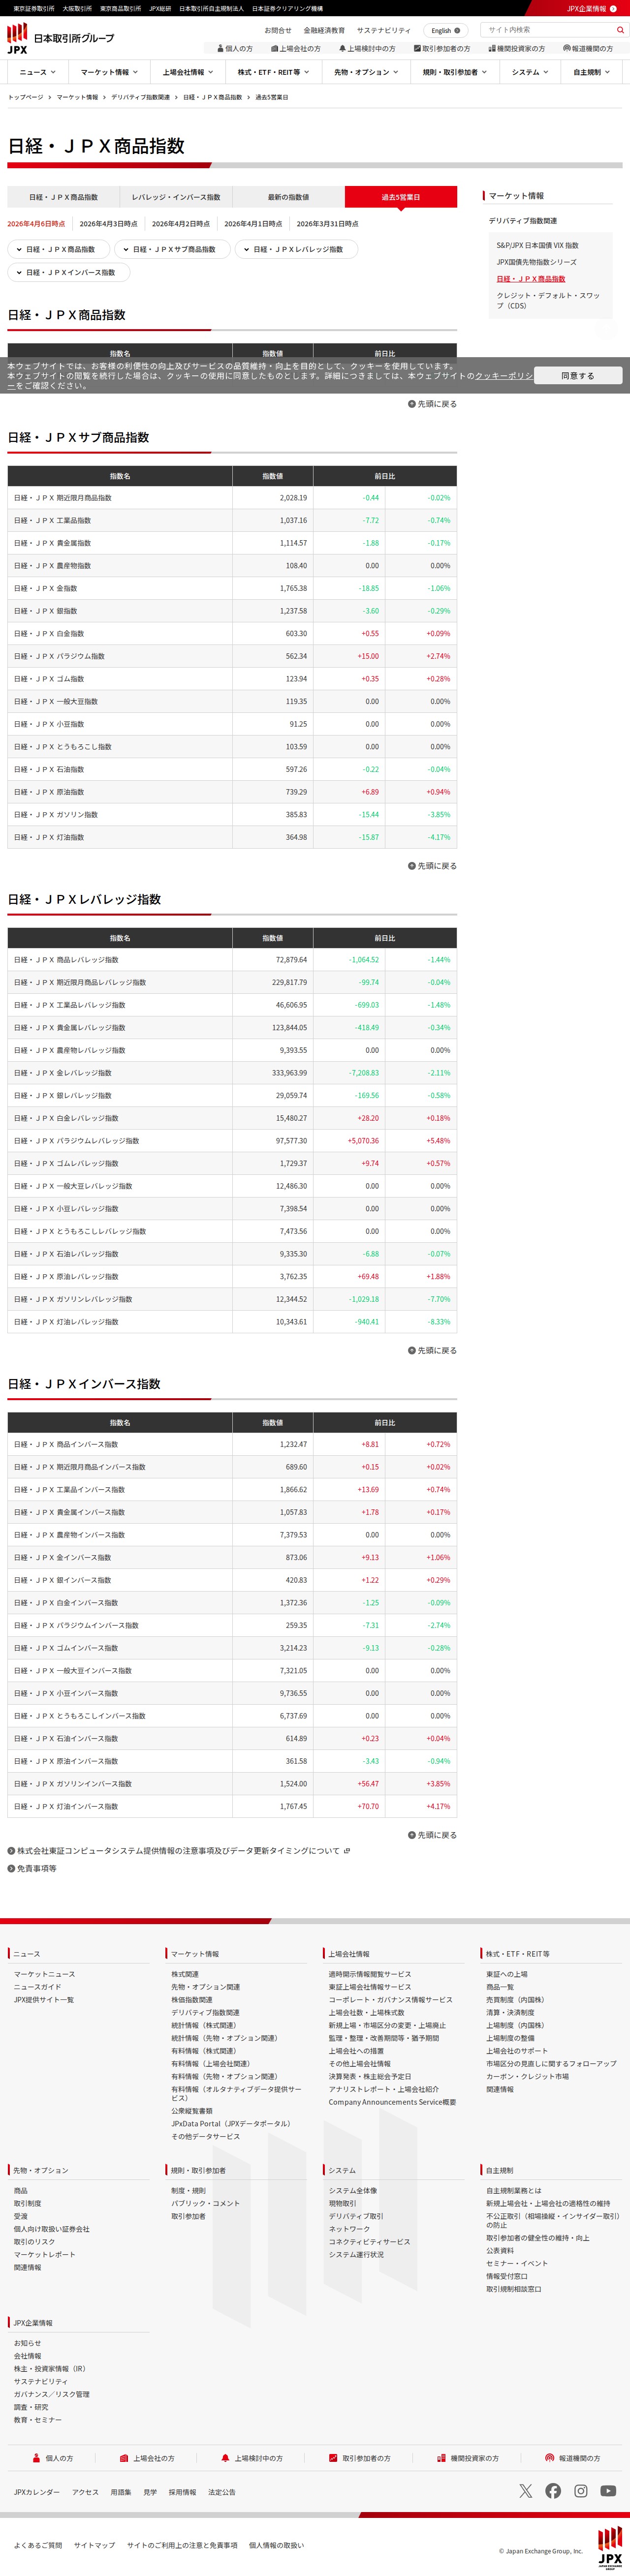Open JPX国債先物指数シリーズ sidebar link
Screen dimensions: 630x2576
(x=537, y=262)
